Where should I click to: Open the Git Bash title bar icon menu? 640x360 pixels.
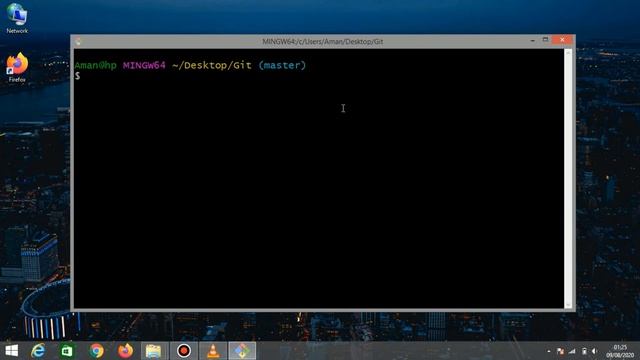click(78, 41)
